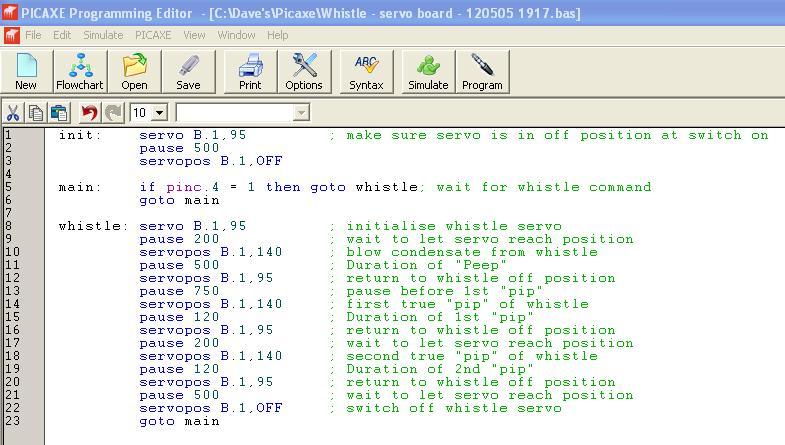
Task: Open the Options dialog
Action: [304, 72]
